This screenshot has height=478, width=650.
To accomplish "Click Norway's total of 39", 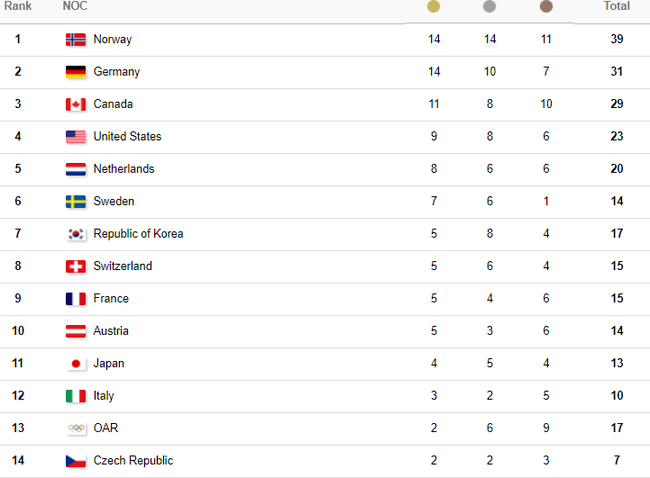I will pos(617,40).
